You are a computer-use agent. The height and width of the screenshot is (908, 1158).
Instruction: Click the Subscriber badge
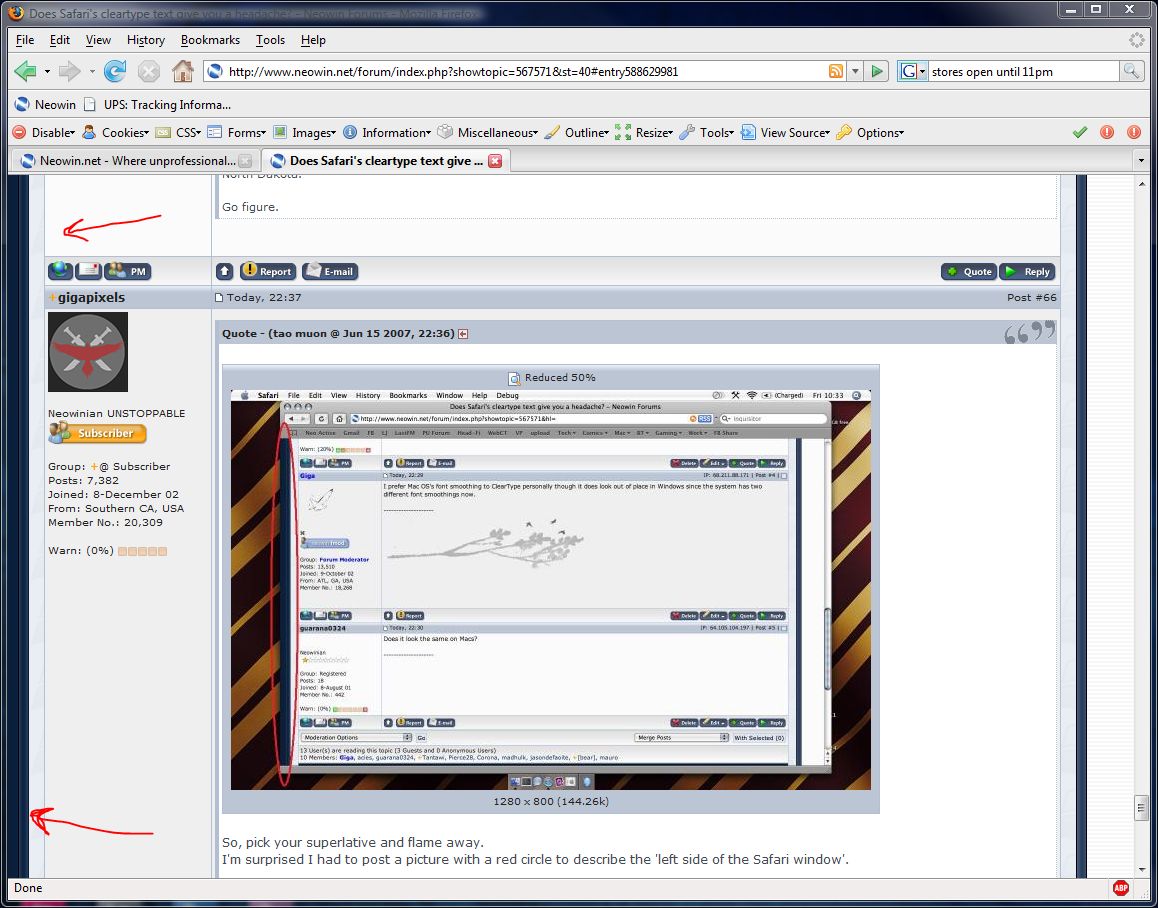click(x=97, y=433)
